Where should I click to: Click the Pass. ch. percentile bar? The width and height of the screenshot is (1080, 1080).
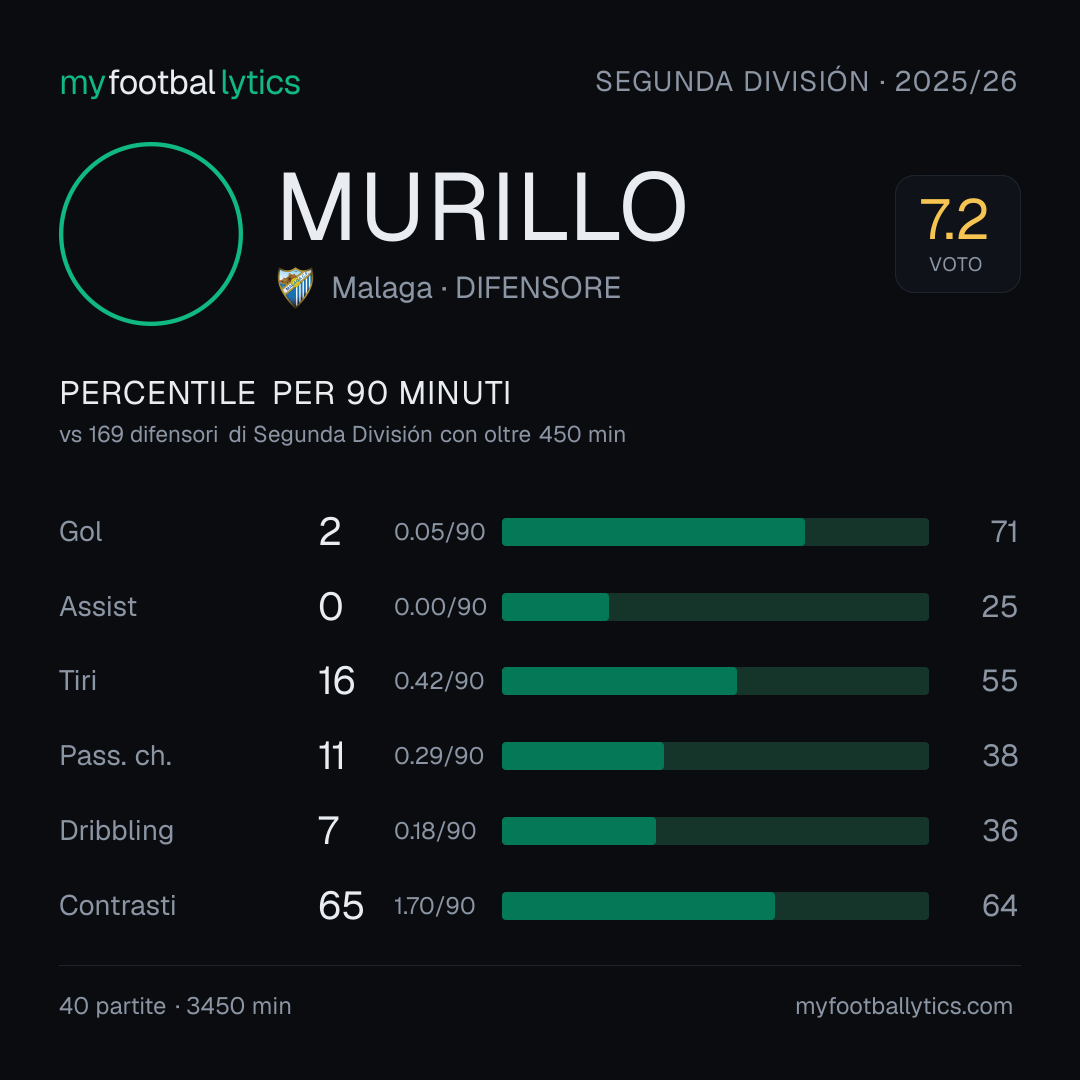coord(715,756)
